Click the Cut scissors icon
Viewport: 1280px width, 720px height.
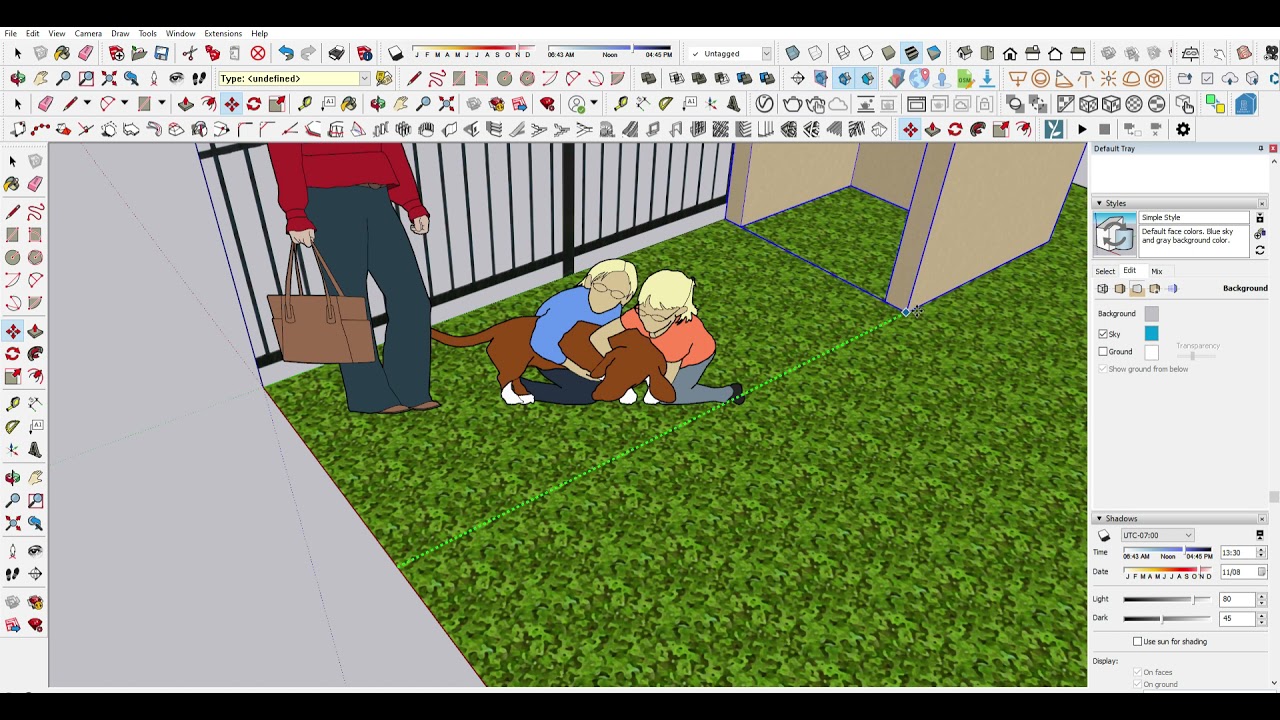189,53
